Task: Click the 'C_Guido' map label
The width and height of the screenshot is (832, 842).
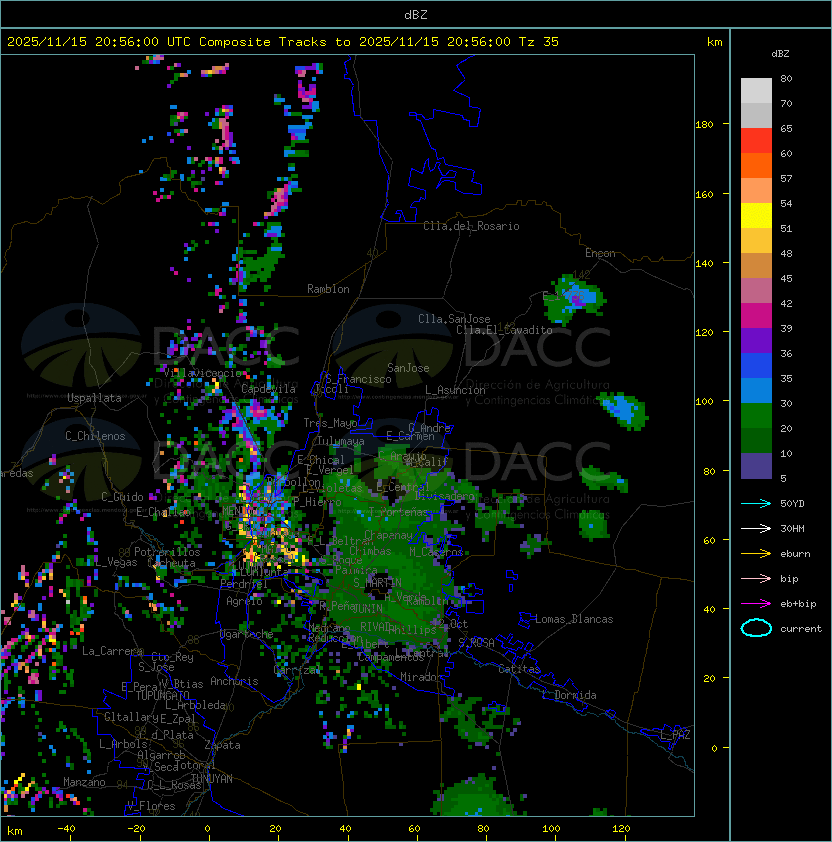Action: 122,497
